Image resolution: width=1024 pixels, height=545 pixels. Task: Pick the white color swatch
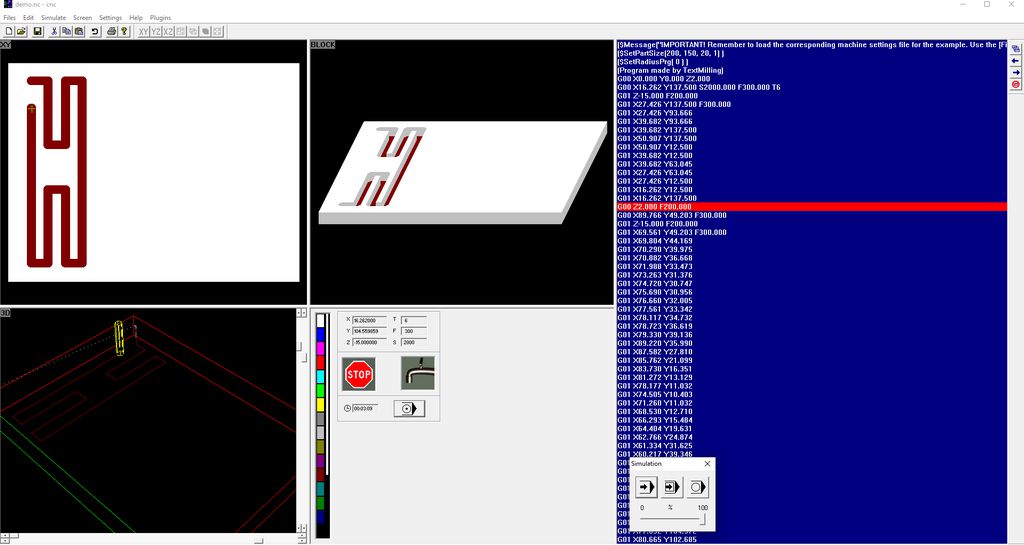[321, 320]
